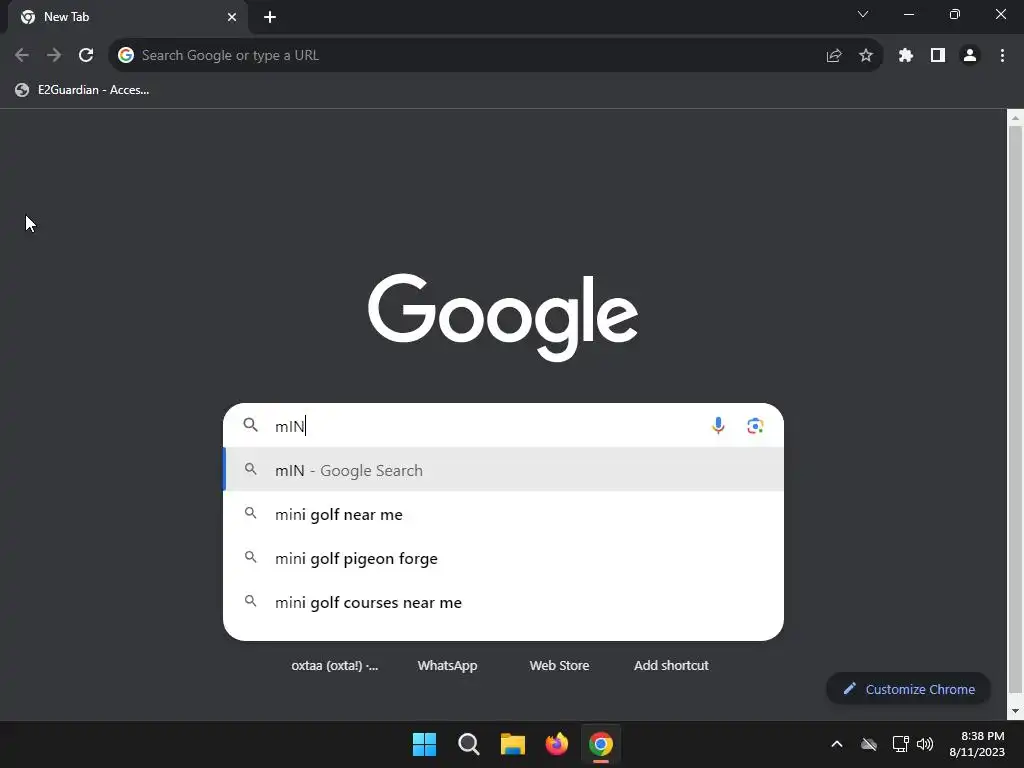Open the Web Store shortcut
This screenshot has width=1024, height=768.
tap(559, 665)
